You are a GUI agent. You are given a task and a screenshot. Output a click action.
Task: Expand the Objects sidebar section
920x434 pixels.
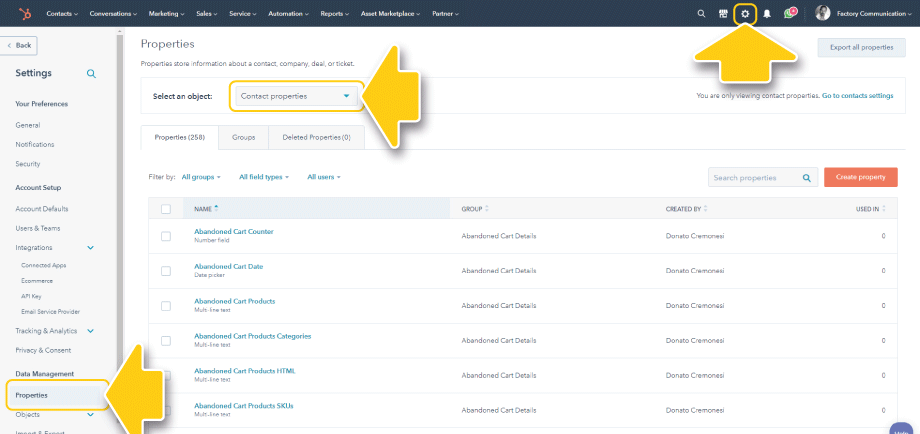click(90, 415)
